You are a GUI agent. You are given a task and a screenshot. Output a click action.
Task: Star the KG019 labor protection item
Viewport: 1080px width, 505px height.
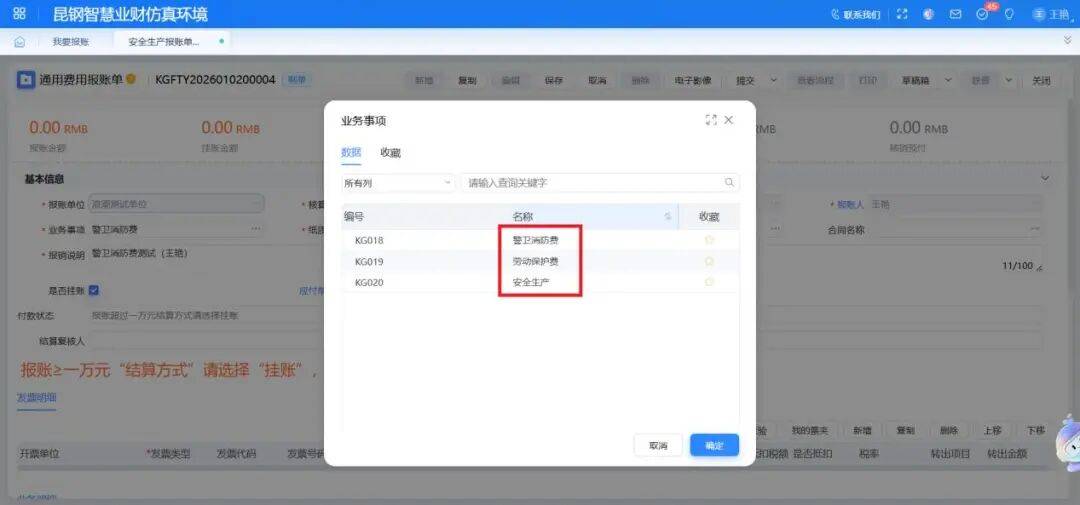pyautogui.click(x=709, y=261)
